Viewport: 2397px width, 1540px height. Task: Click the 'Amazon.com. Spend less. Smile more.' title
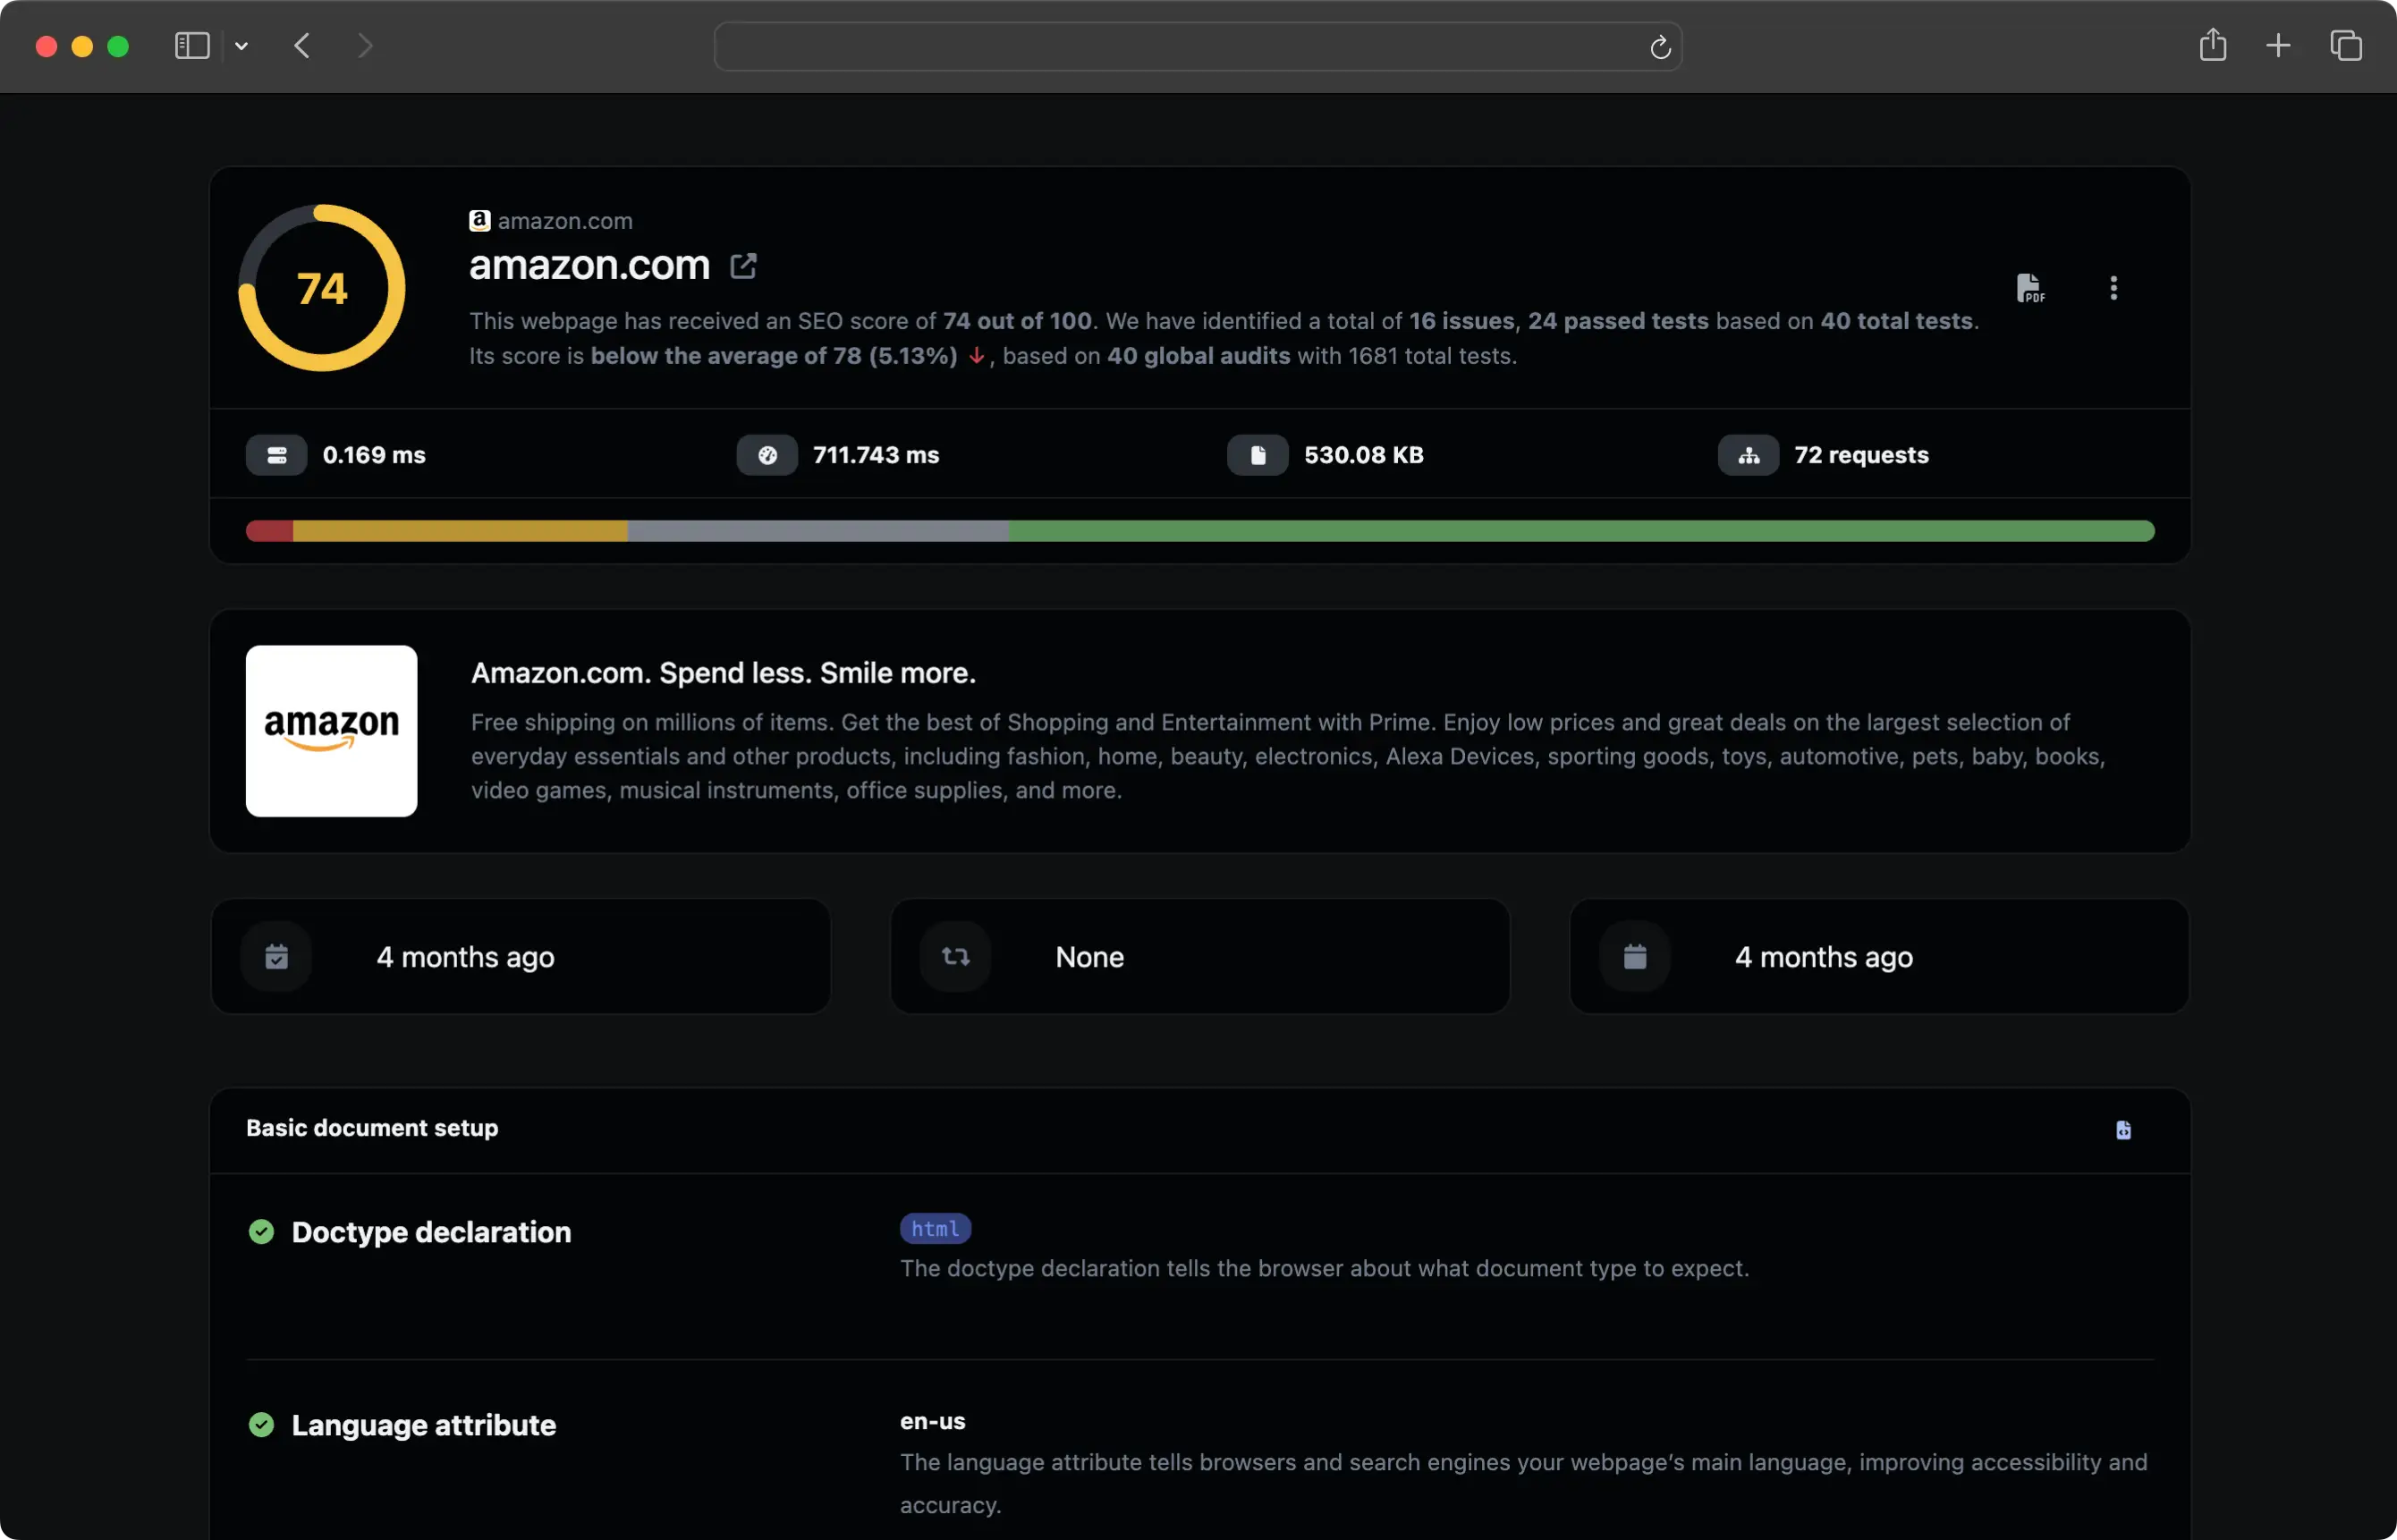click(x=723, y=673)
